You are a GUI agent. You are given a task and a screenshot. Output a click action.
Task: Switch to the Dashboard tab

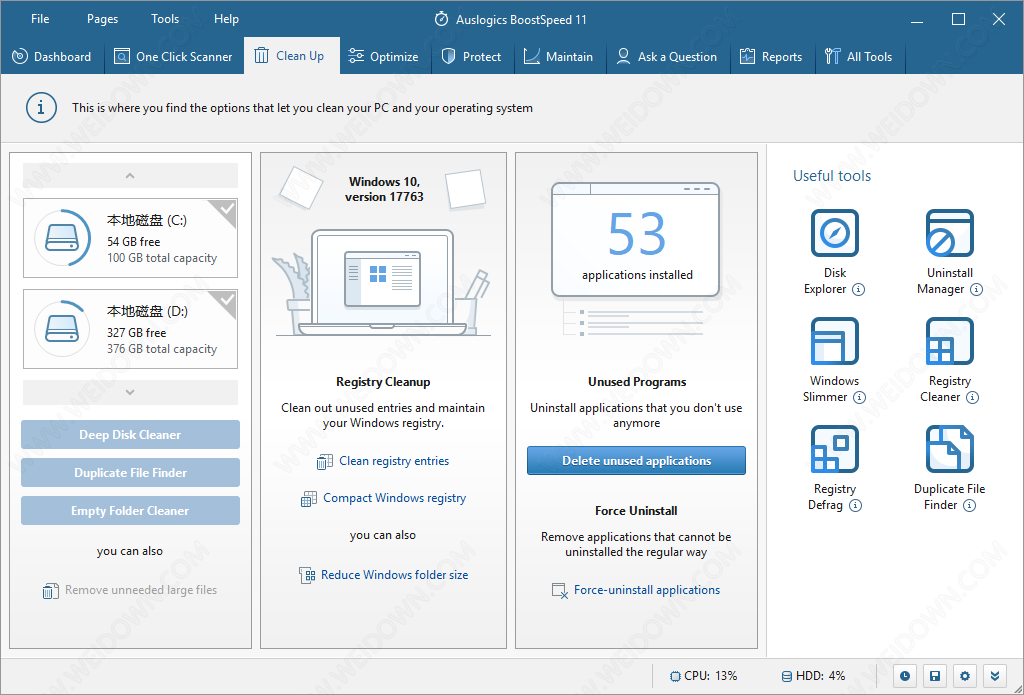click(52, 56)
